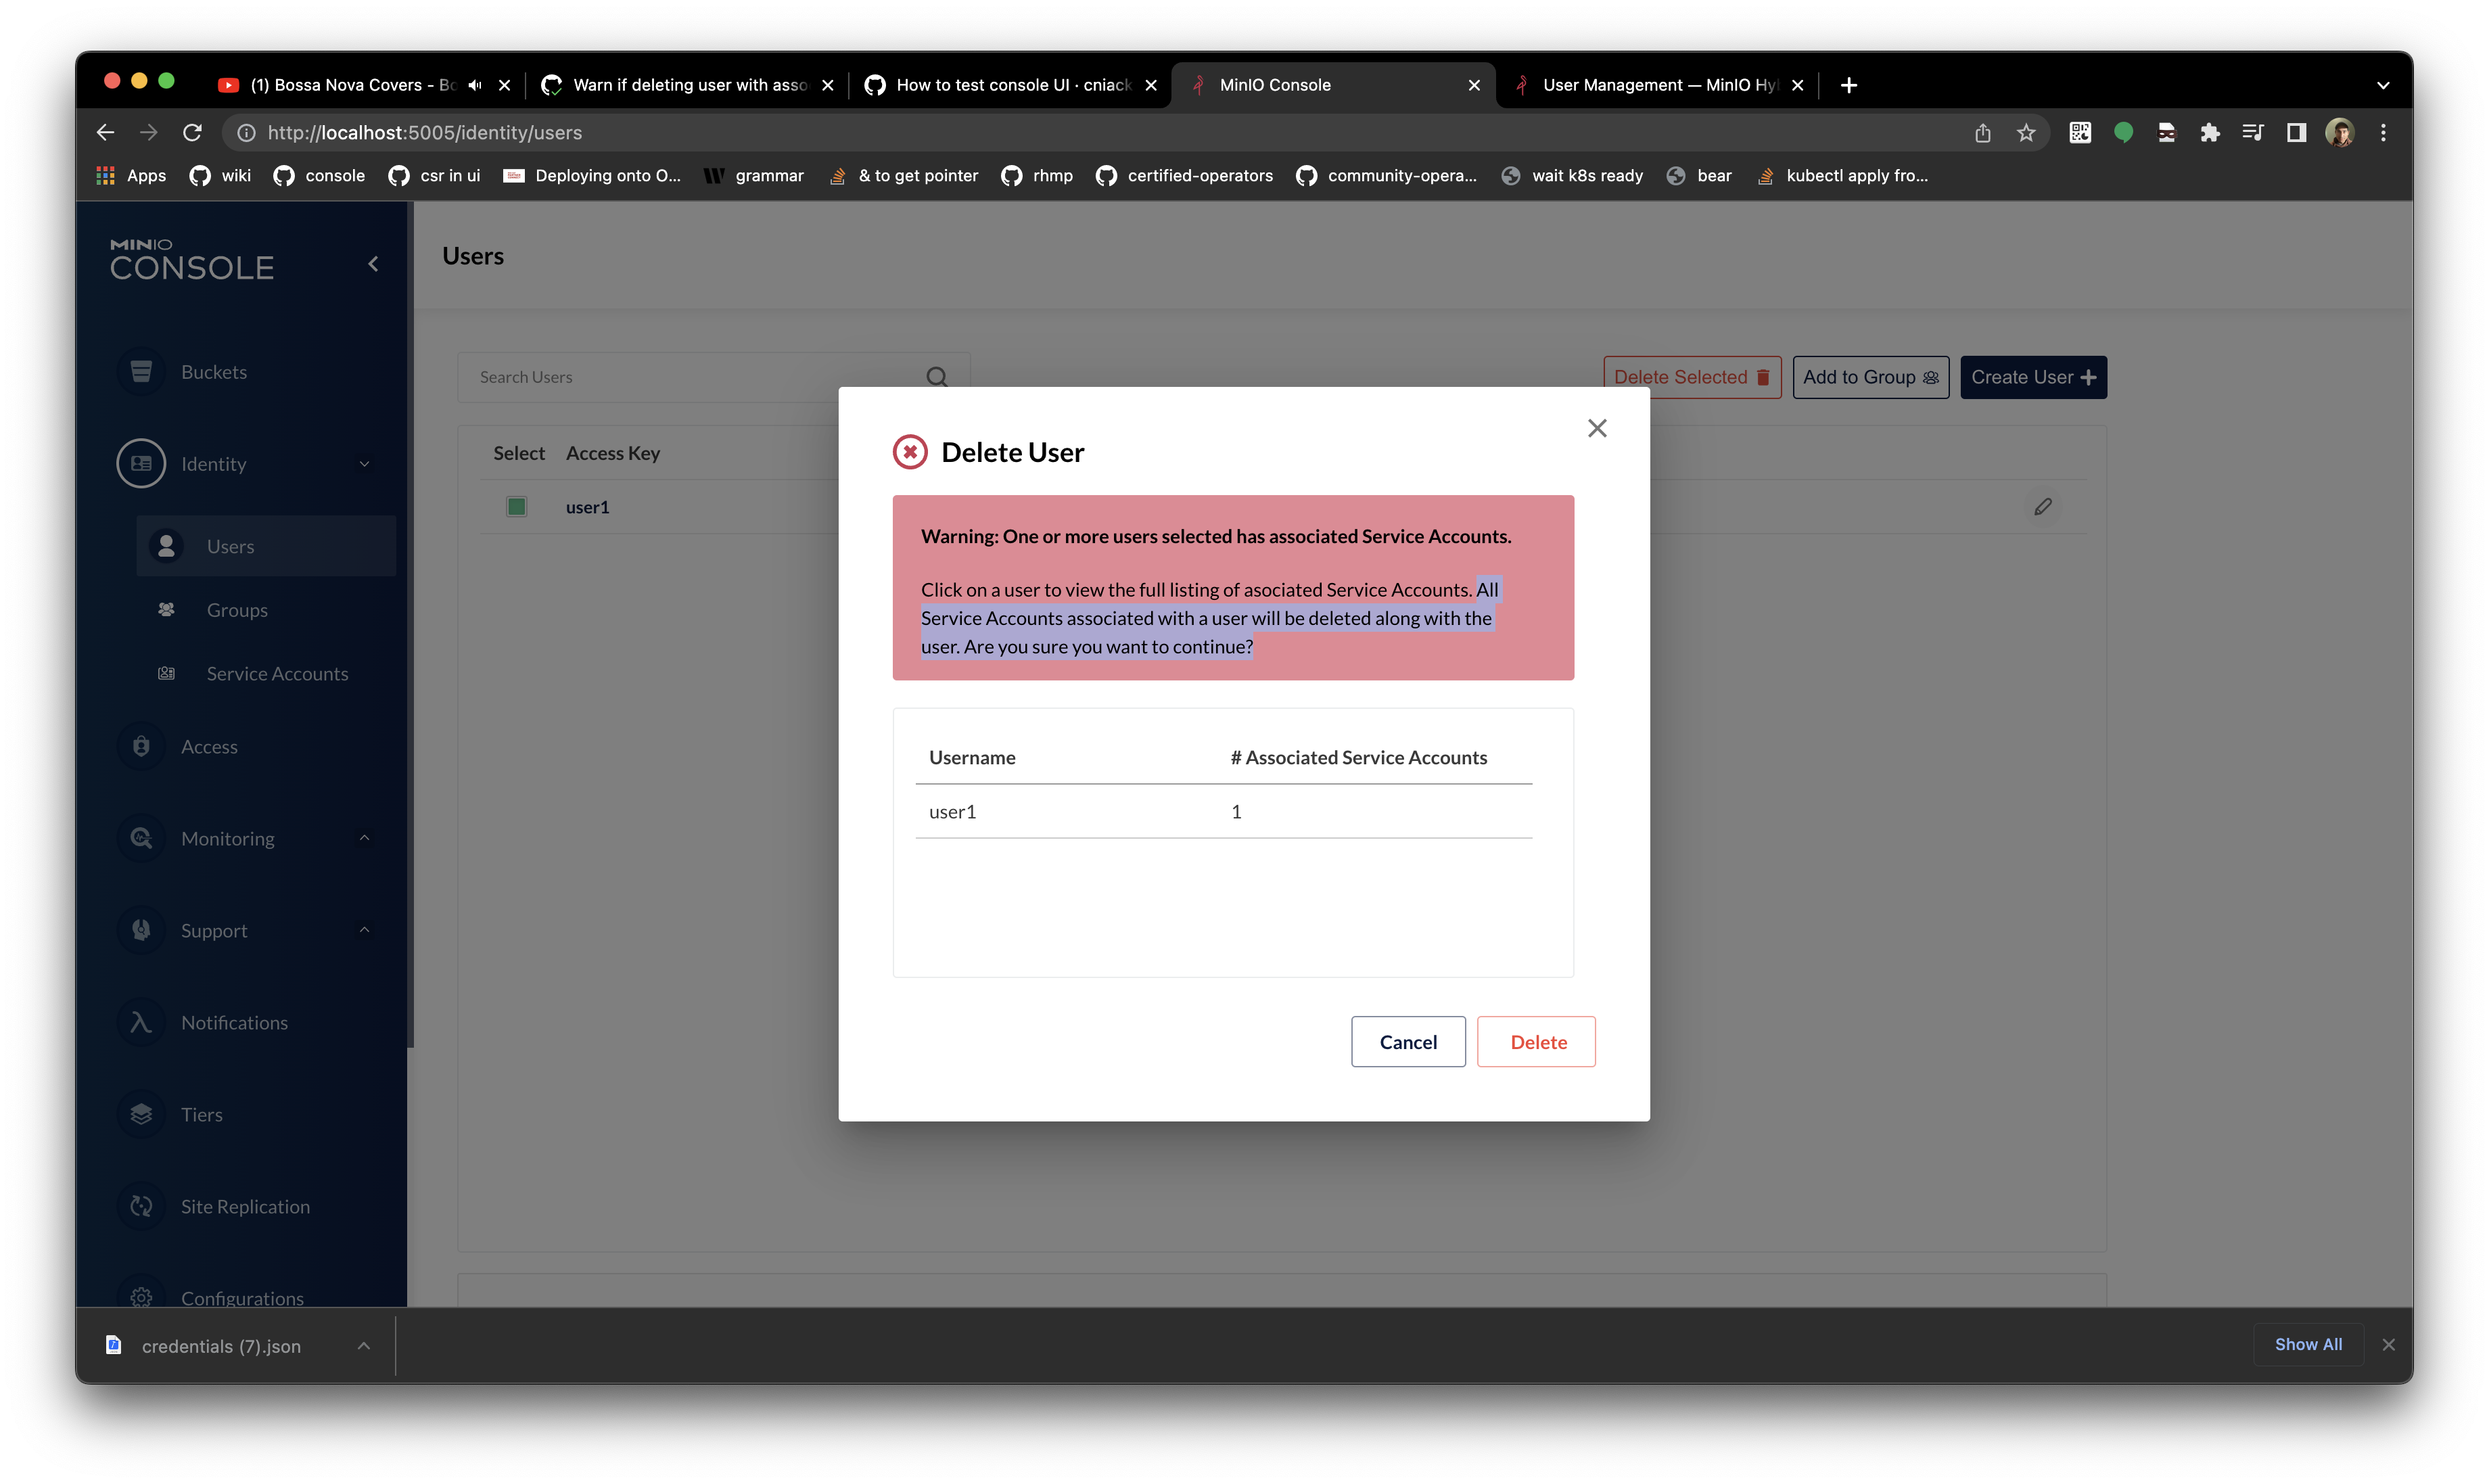Toggle the user1 selection checkbox
The image size is (2489, 1484).
tap(516, 507)
